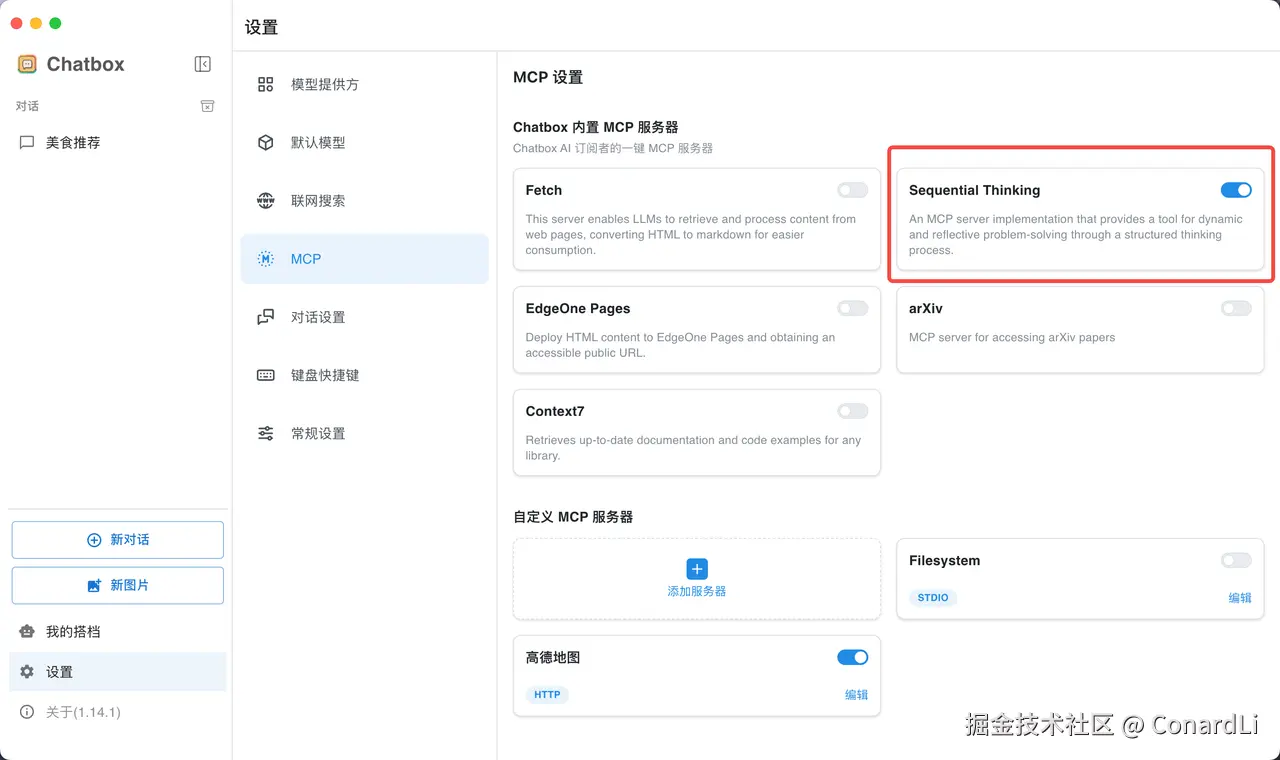Start a new chat with 新对话
The image size is (1280, 760).
tap(117, 540)
